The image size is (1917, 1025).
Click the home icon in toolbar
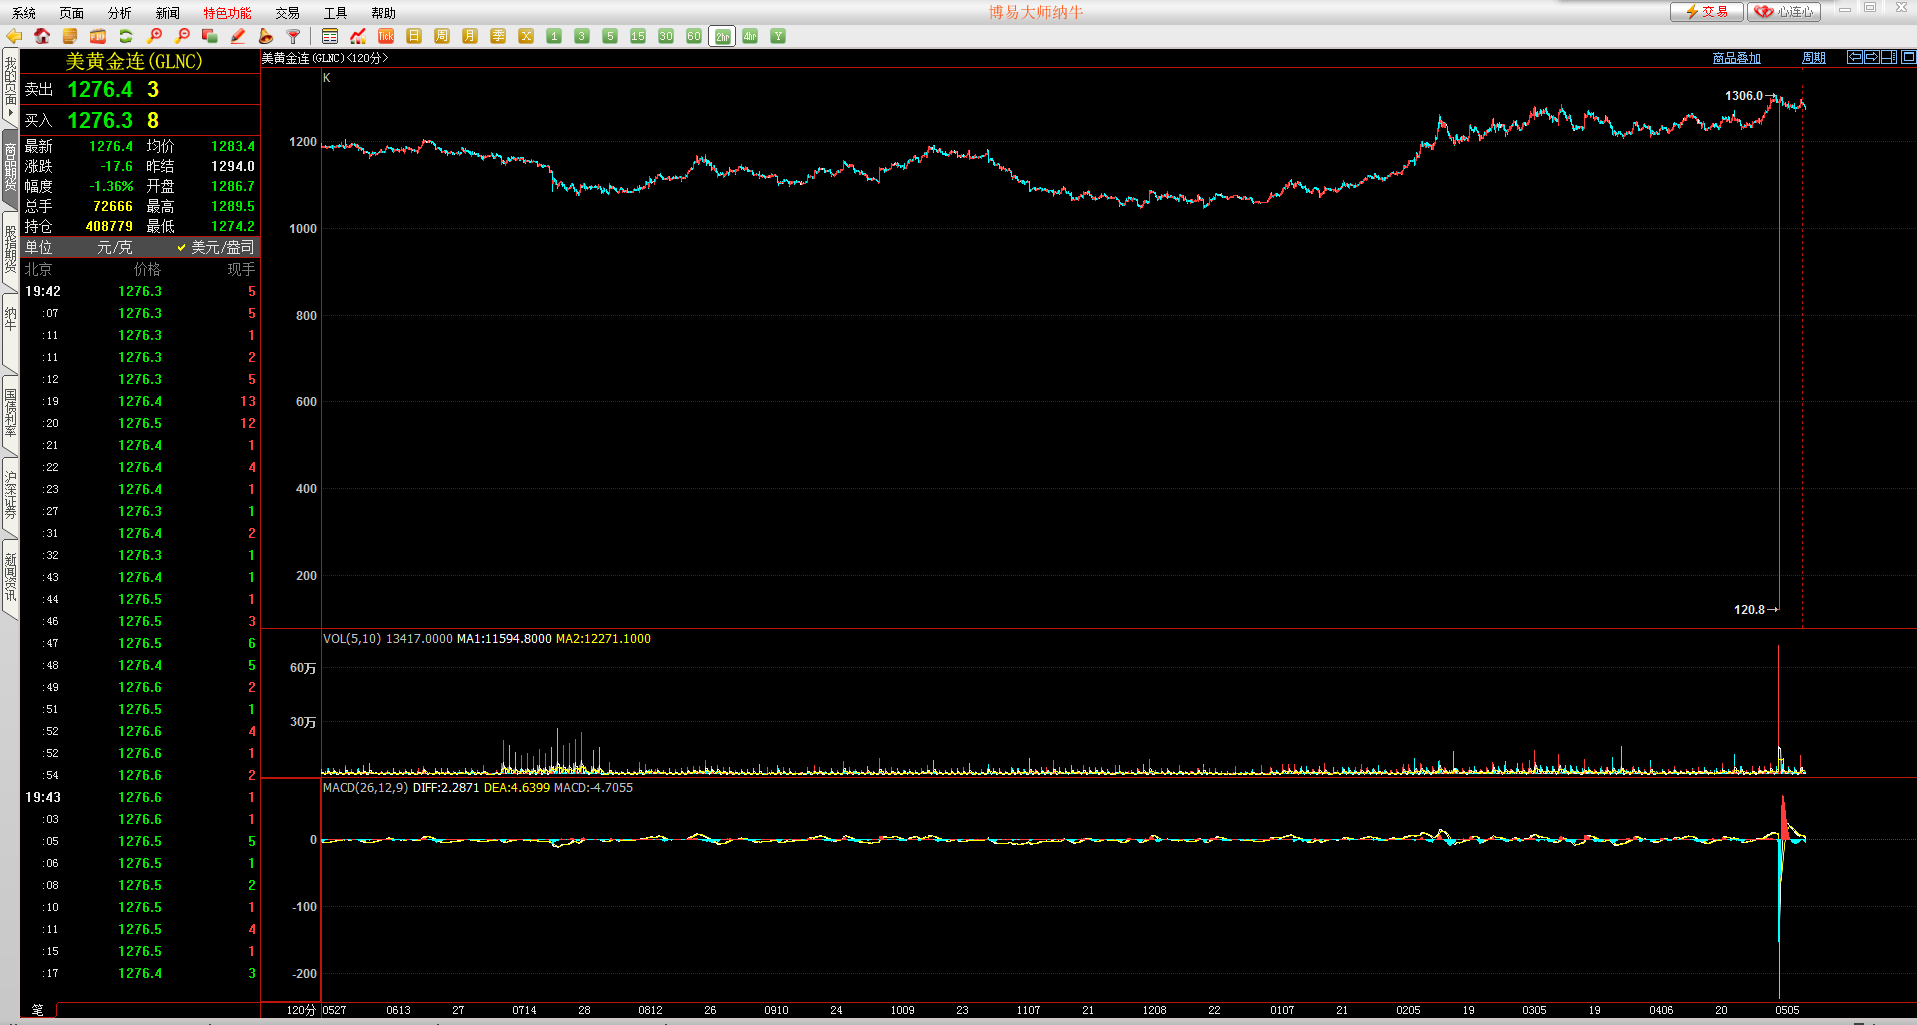point(42,36)
